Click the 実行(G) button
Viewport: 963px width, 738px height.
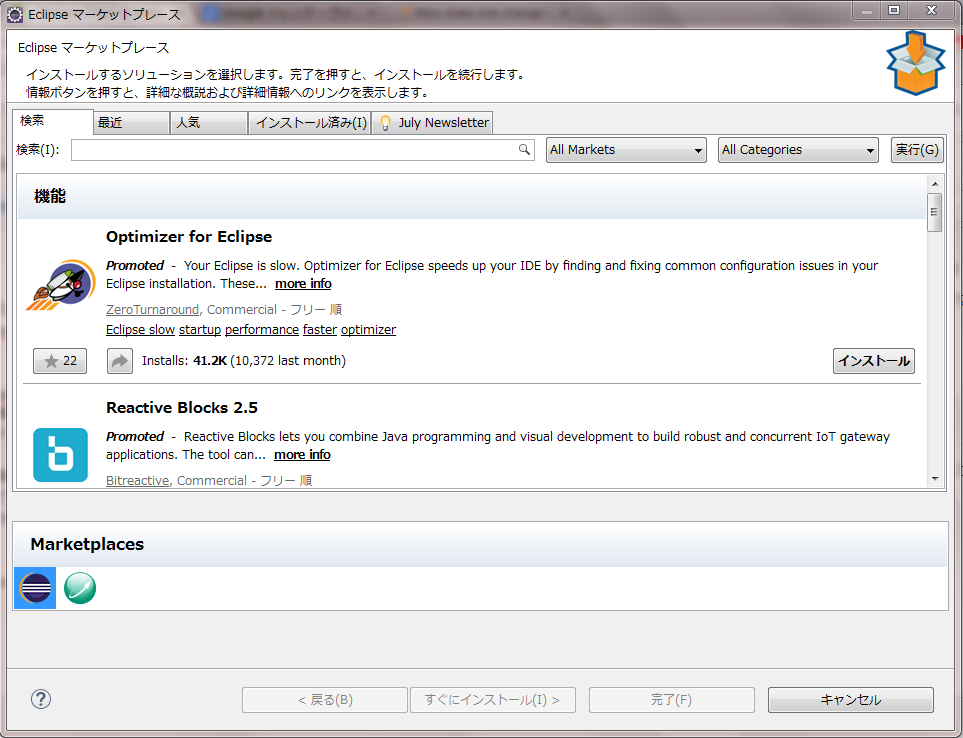coord(916,150)
